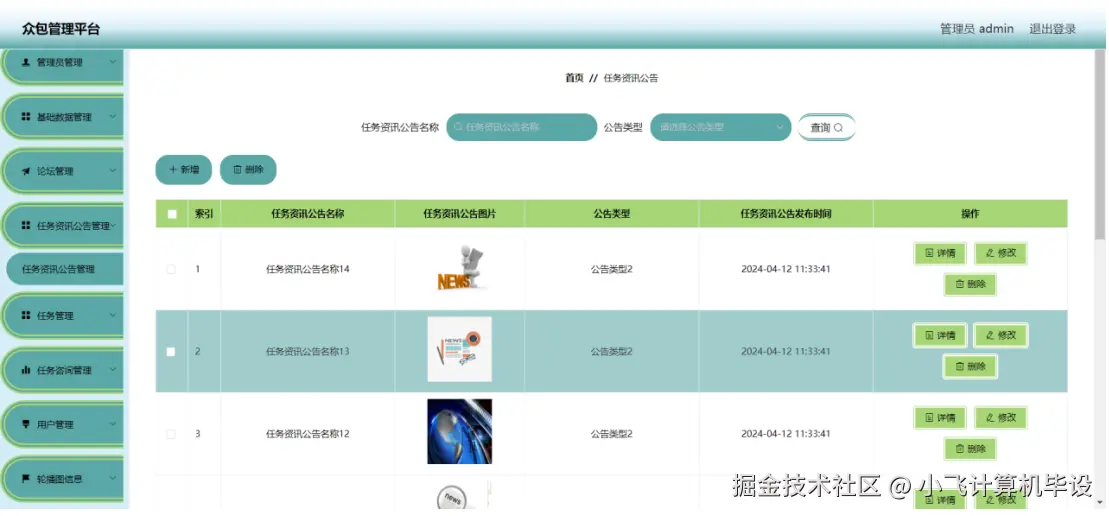Click the plus icon on 新增 button

tap(173, 170)
